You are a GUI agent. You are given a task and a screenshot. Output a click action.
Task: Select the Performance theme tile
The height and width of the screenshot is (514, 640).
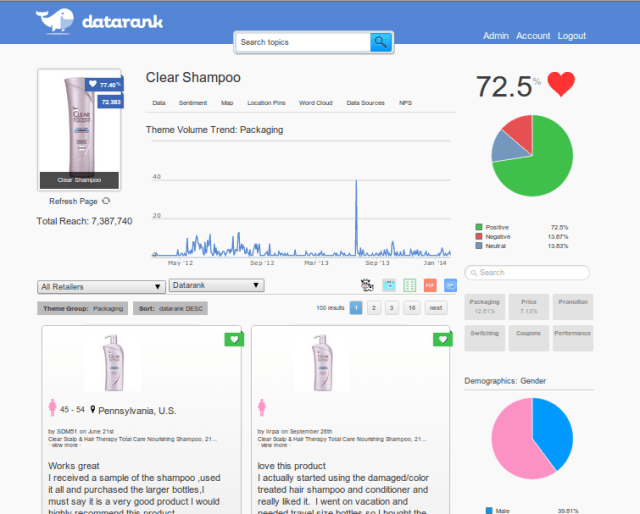(573, 338)
